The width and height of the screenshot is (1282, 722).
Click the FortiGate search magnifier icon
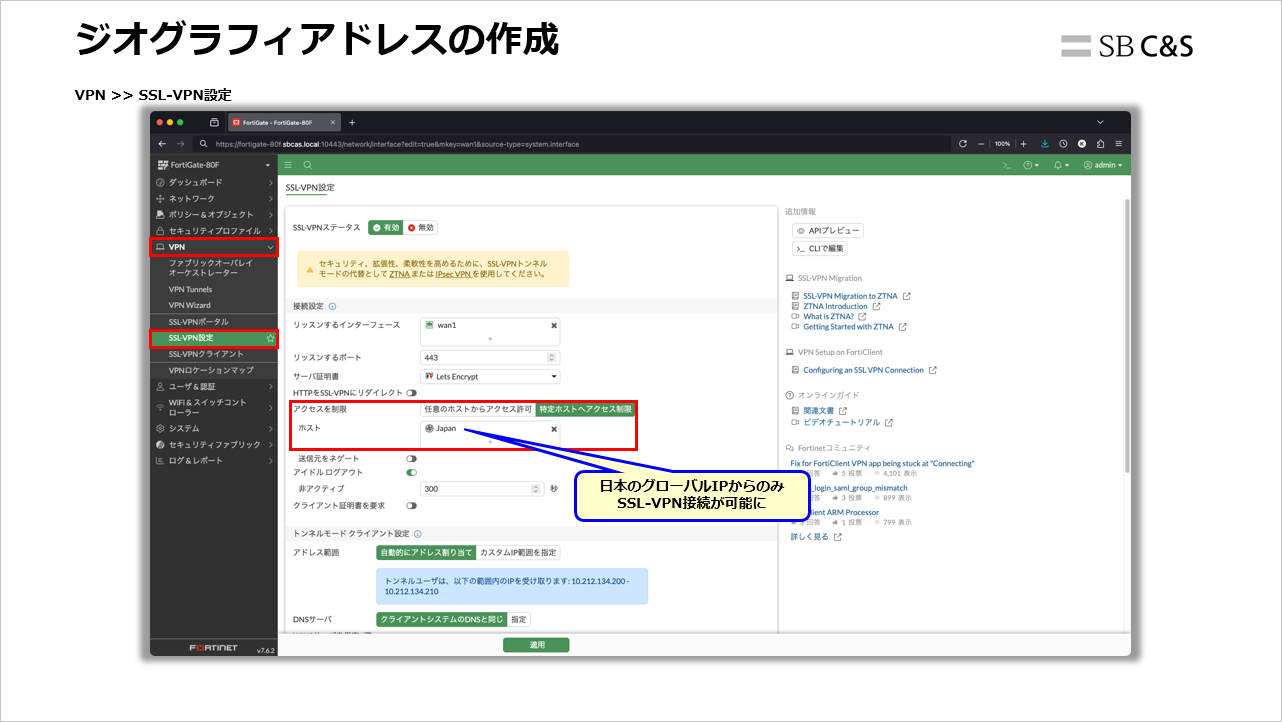308,165
